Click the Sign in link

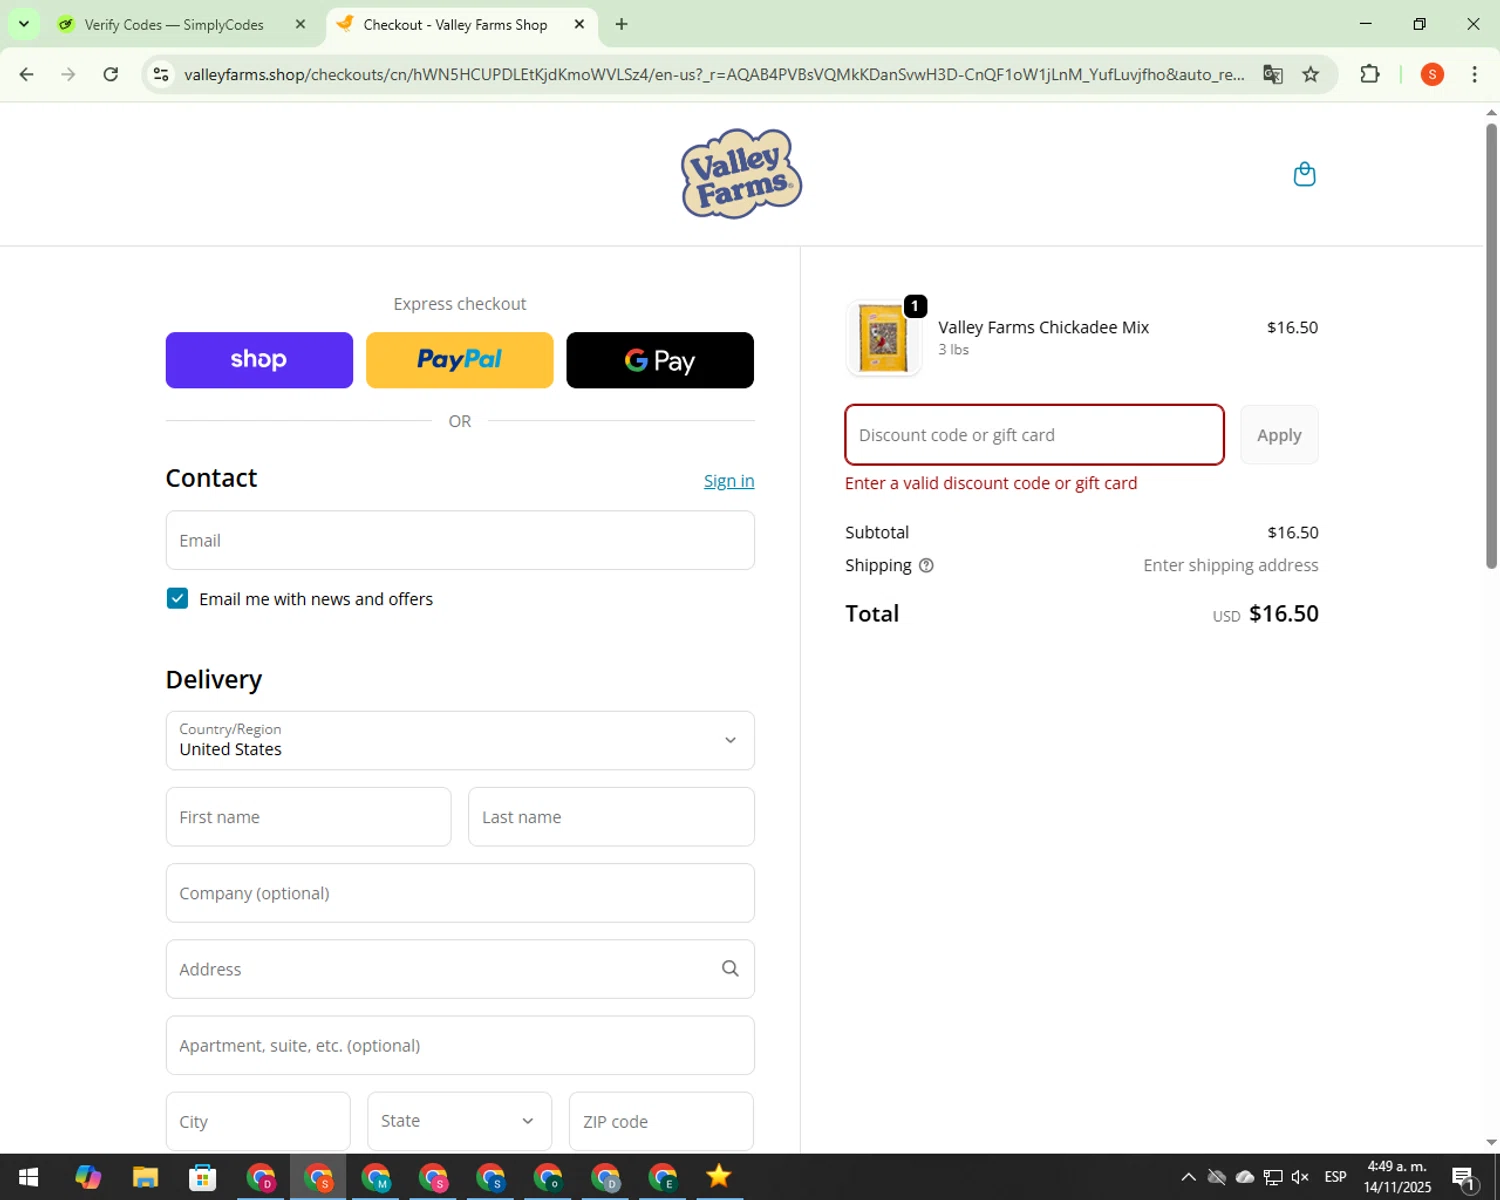click(x=729, y=481)
